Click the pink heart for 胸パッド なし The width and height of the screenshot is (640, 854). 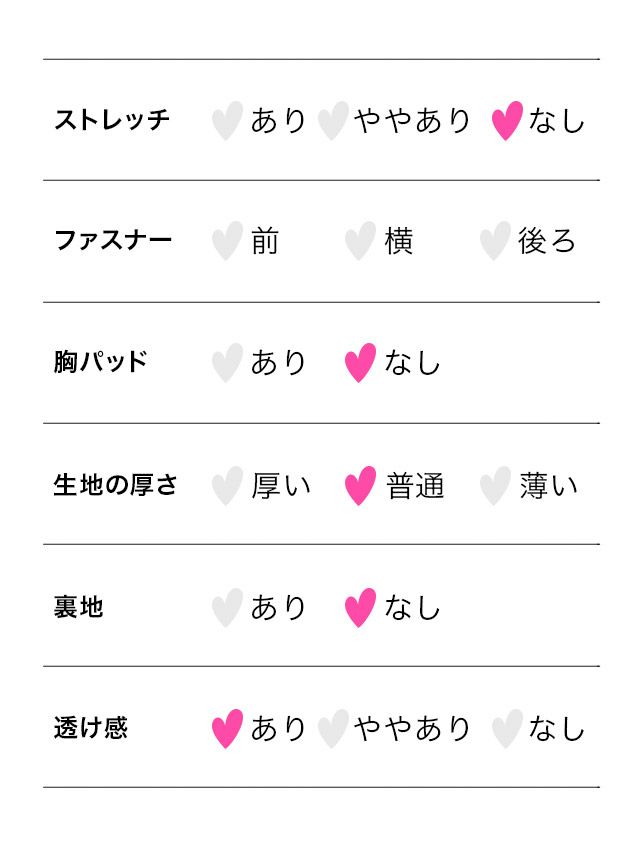point(360,363)
